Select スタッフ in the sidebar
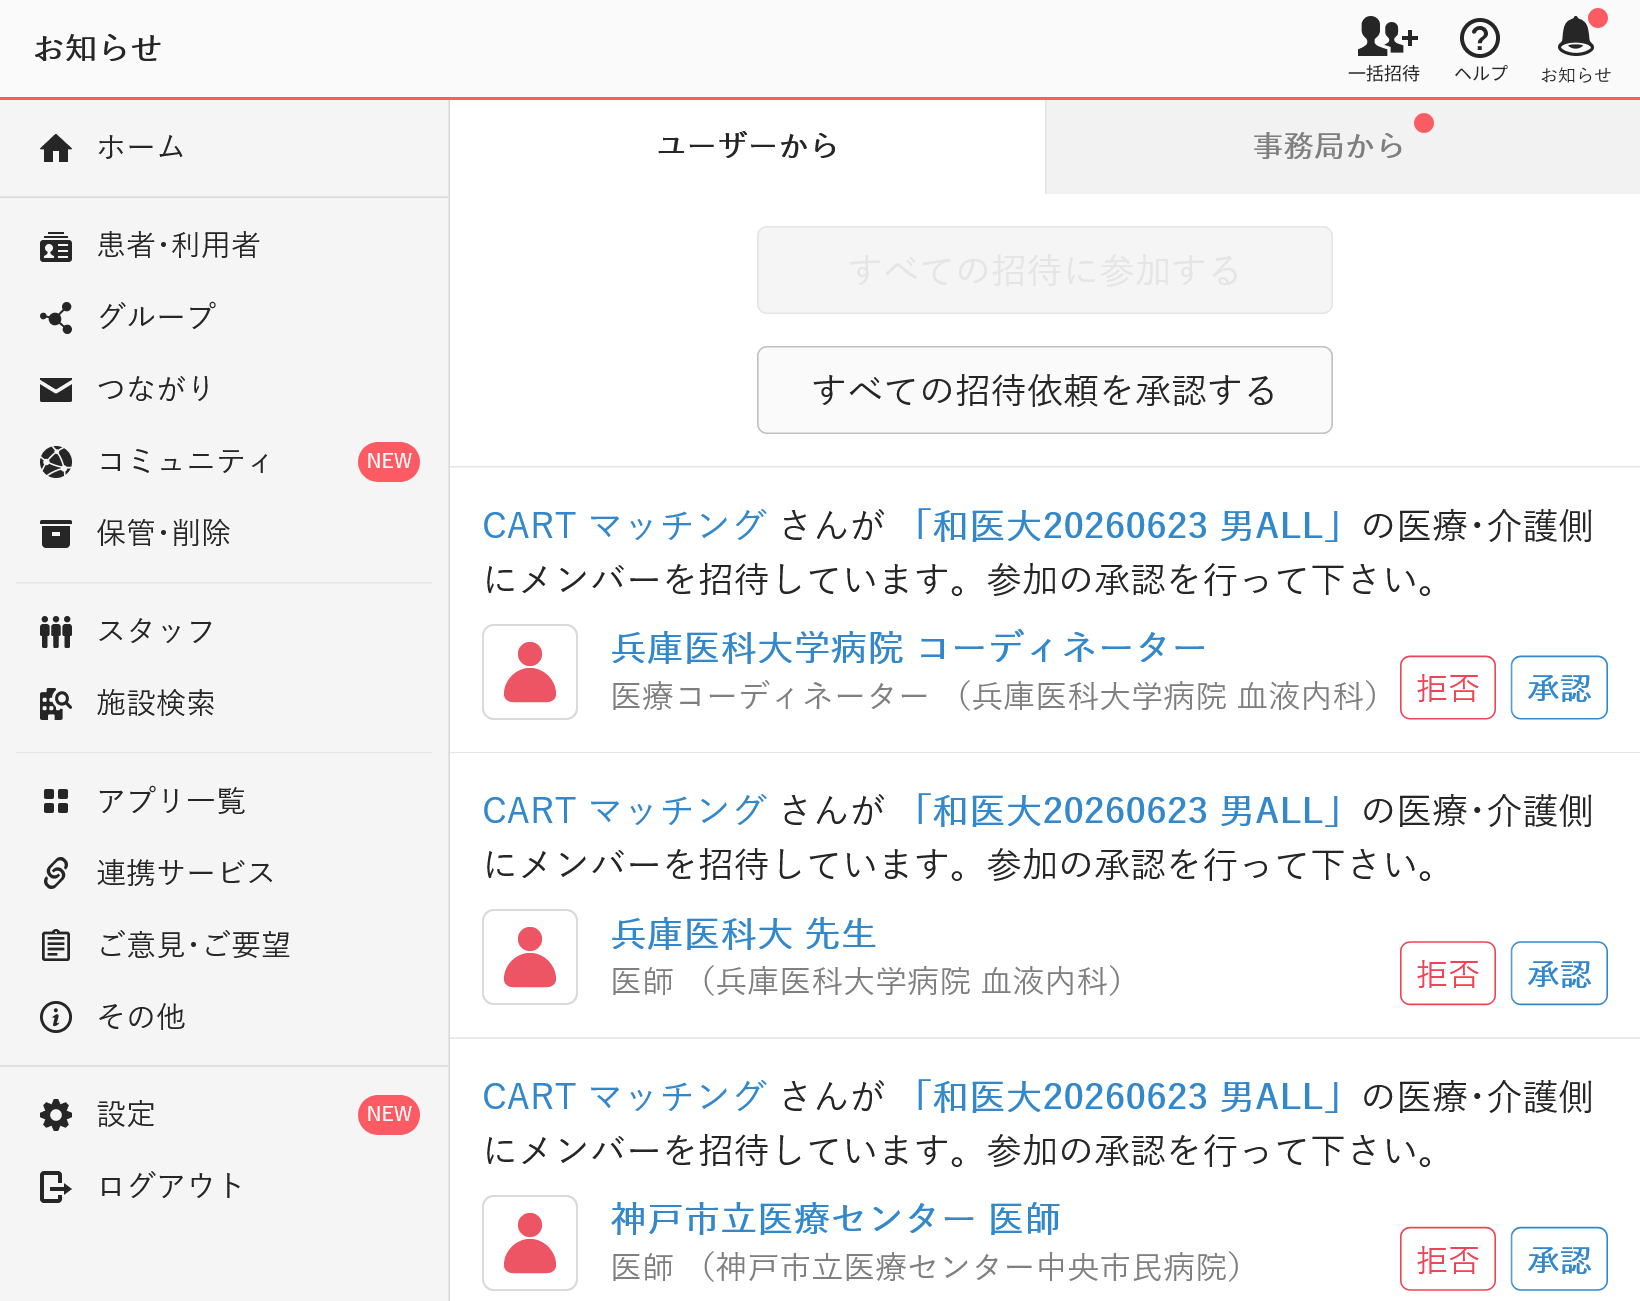This screenshot has width=1640, height=1301. click(224, 632)
